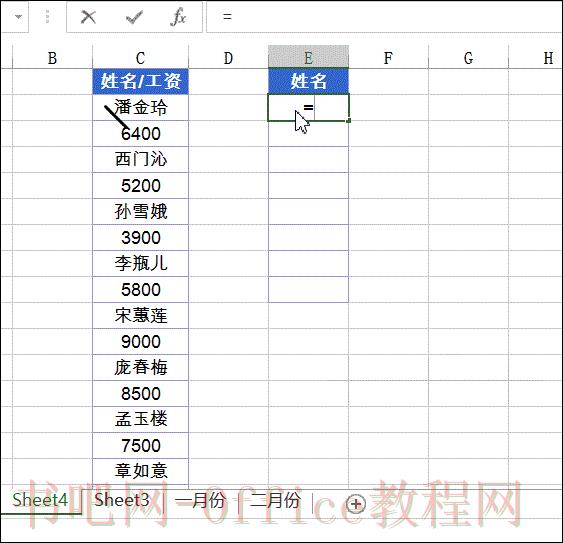This screenshot has height=543, width=563.
Task: Open the 二月份 sheet tab
Action: [x=275, y=500]
